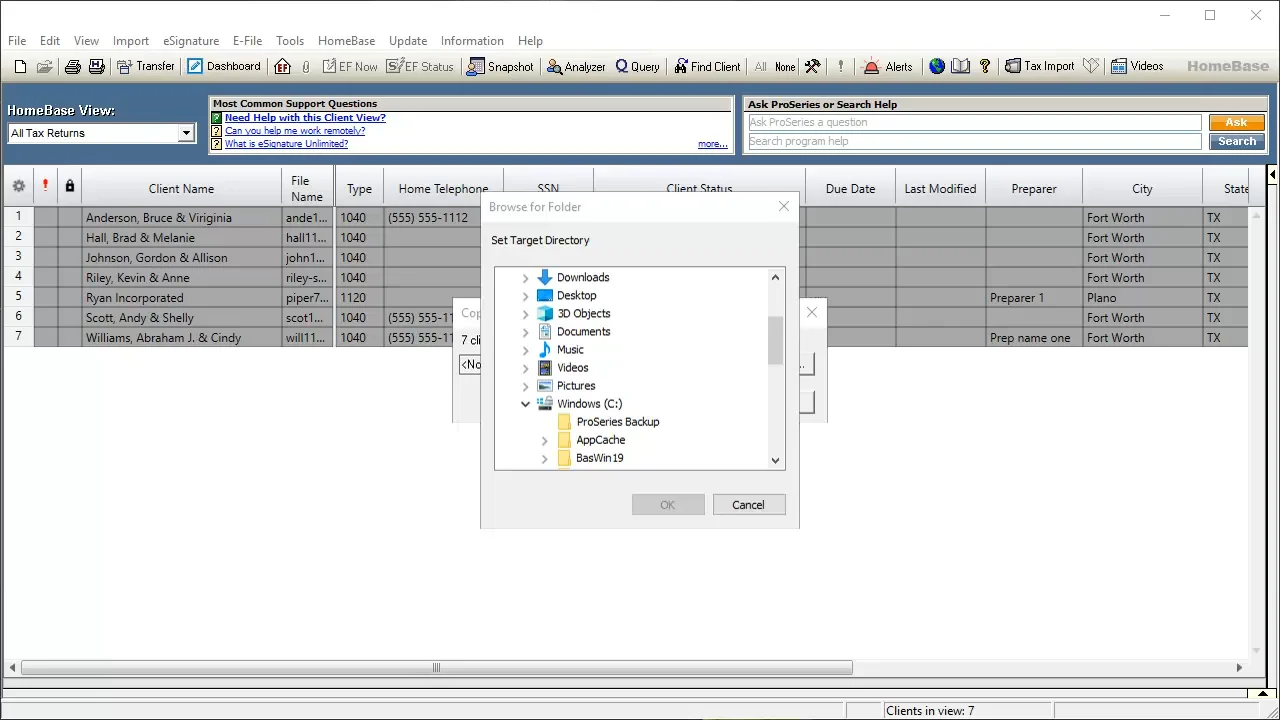Open the E-File menu
Viewport: 1280px width, 720px height.
[247, 41]
